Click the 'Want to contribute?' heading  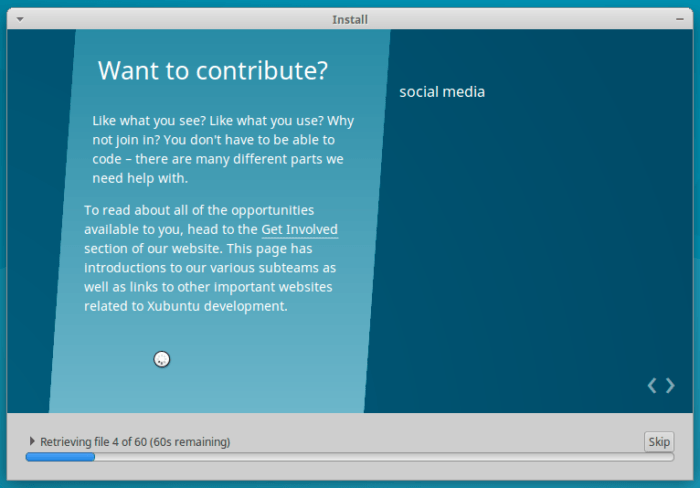tap(213, 71)
